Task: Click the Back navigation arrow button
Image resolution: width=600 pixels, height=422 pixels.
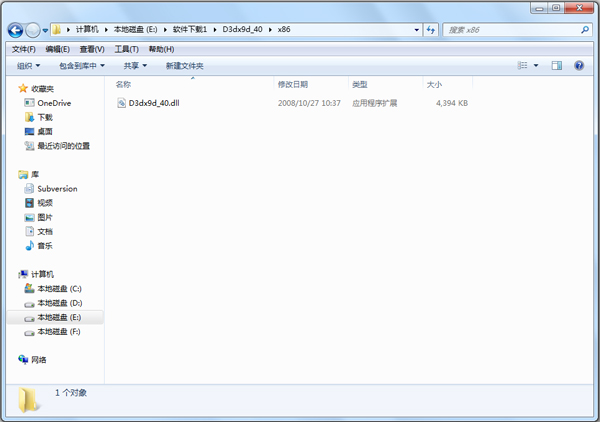Action: [16, 30]
